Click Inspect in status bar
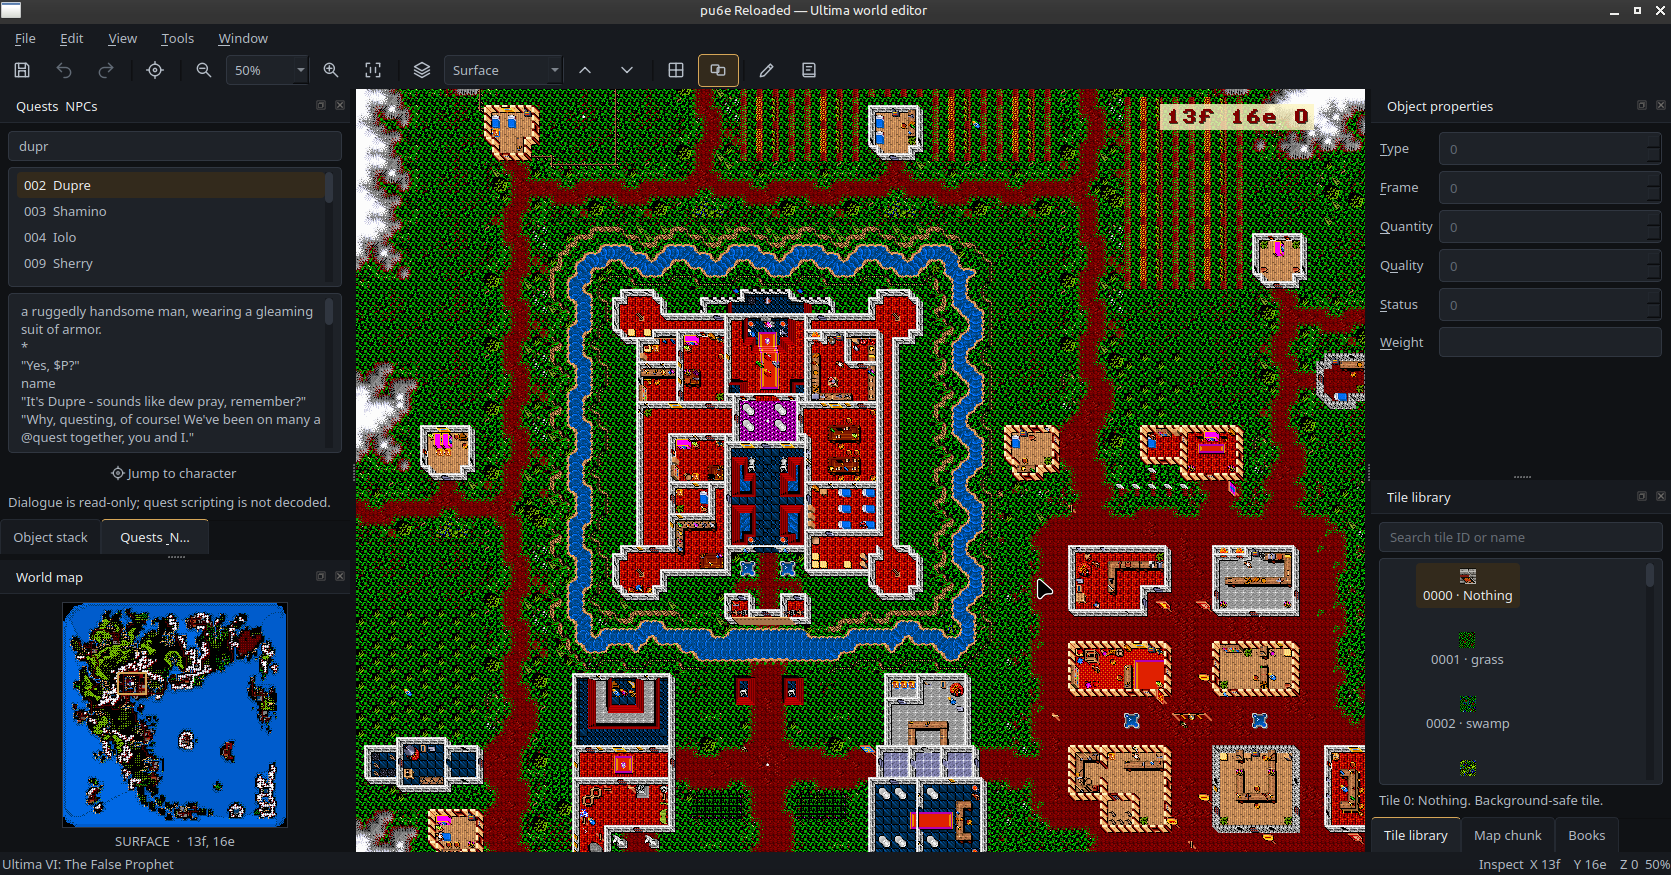 point(1500,864)
